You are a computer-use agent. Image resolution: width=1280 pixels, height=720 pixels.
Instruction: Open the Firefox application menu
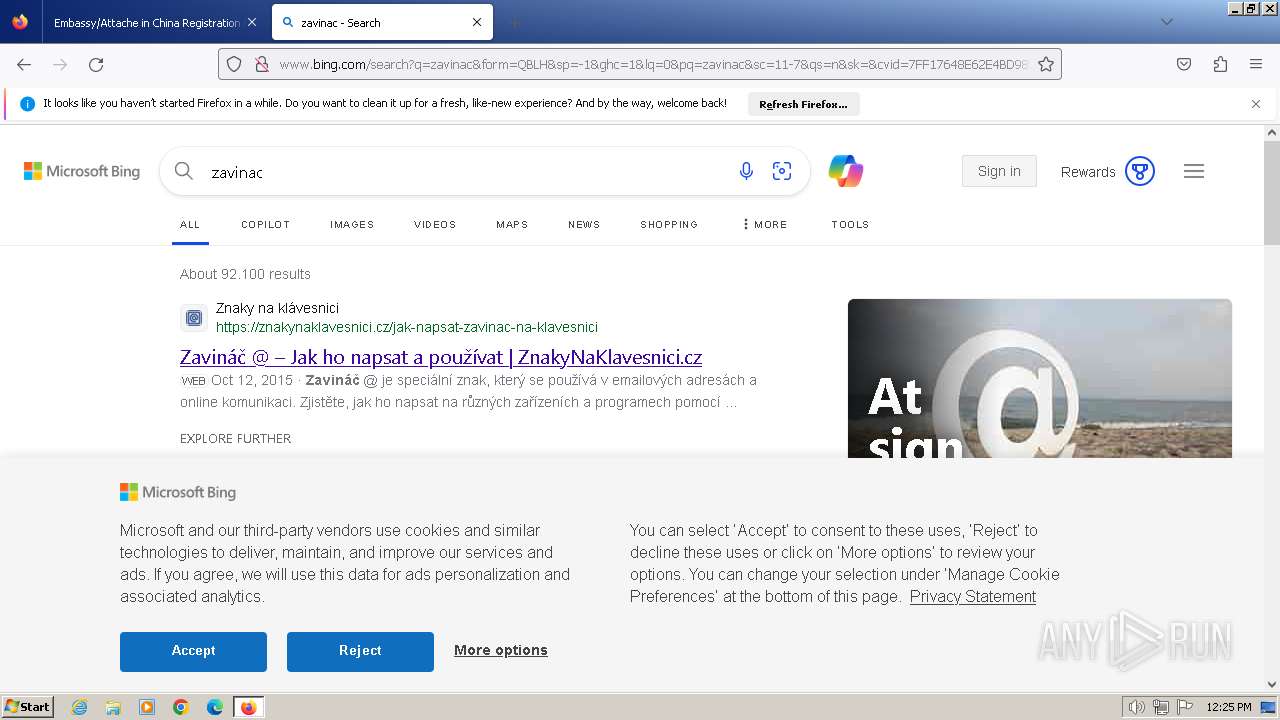tap(1256, 64)
